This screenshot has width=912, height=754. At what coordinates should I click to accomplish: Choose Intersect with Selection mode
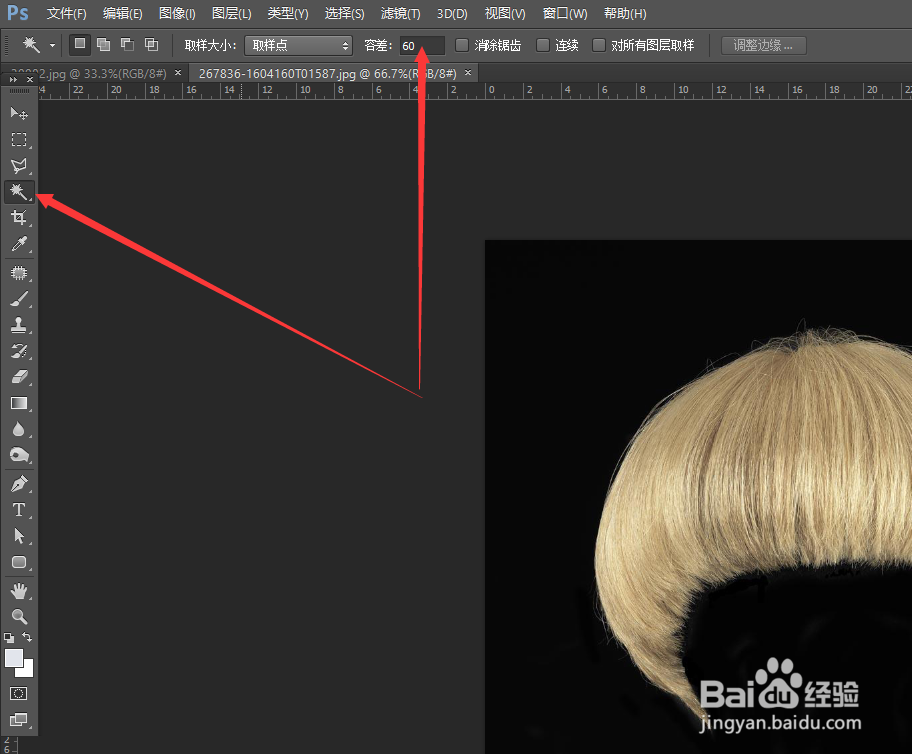pyautogui.click(x=151, y=45)
